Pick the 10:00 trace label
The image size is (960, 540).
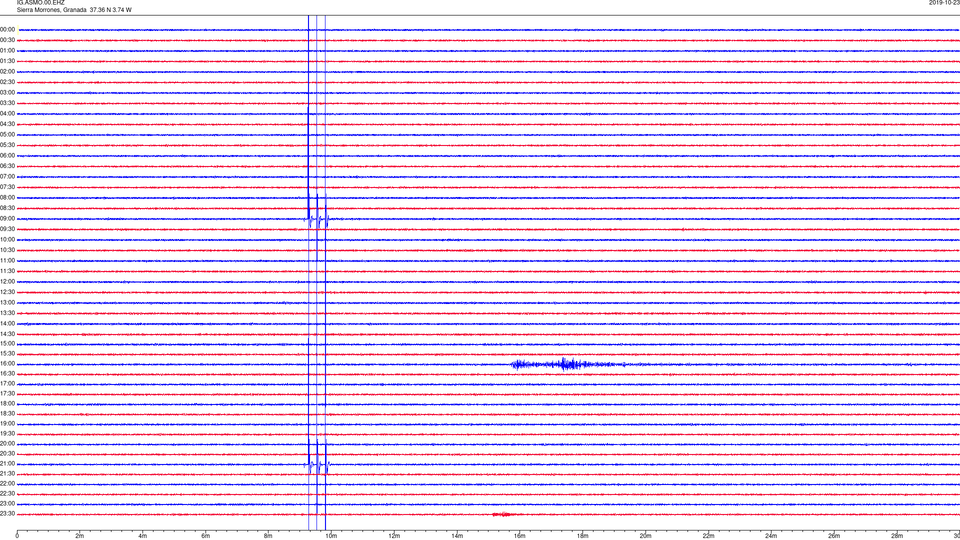(x=7, y=239)
